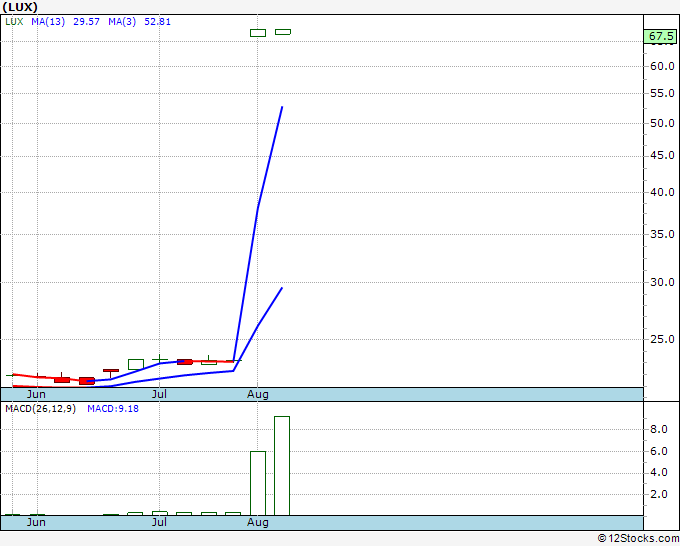The height and width of the screenshot is (546, 680).
Task: Click the 2.0 MACD axis label
Action: coord(658,494)
